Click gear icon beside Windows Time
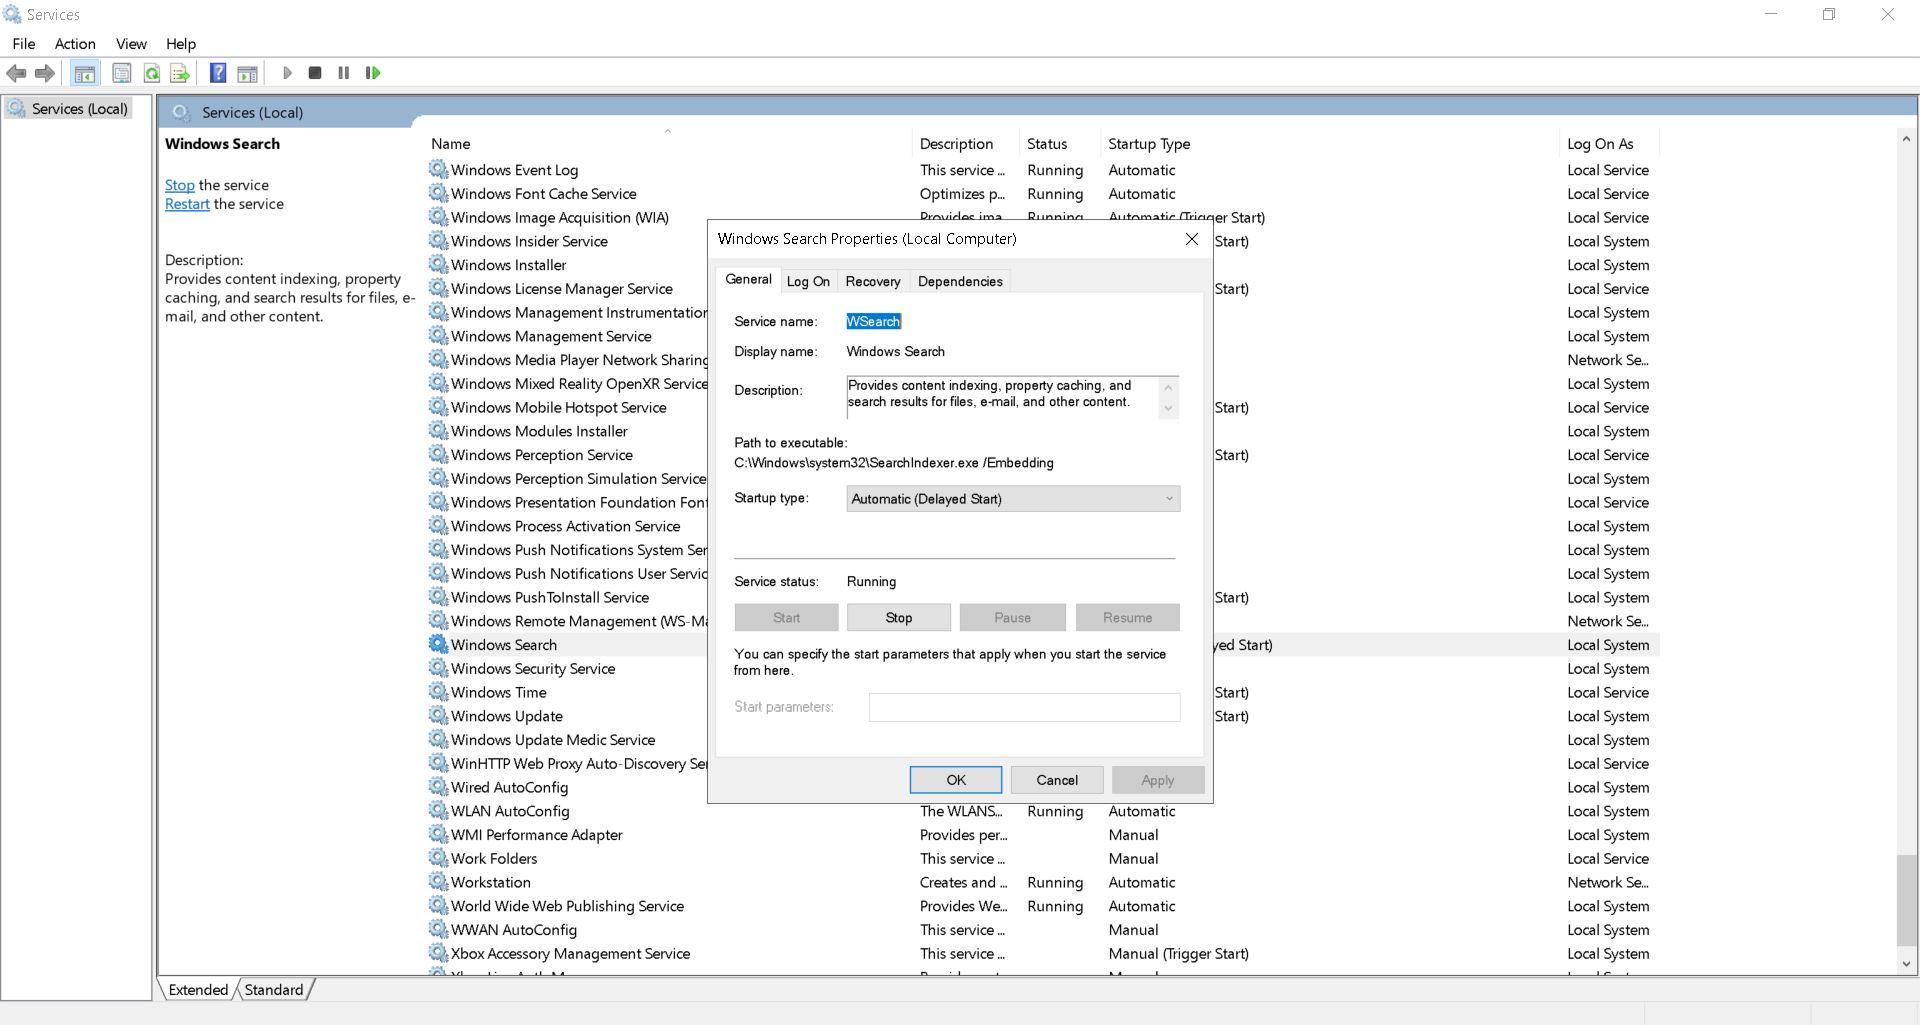The height and width of the screenshot is (1025, 1920). (x=438, y=691)
